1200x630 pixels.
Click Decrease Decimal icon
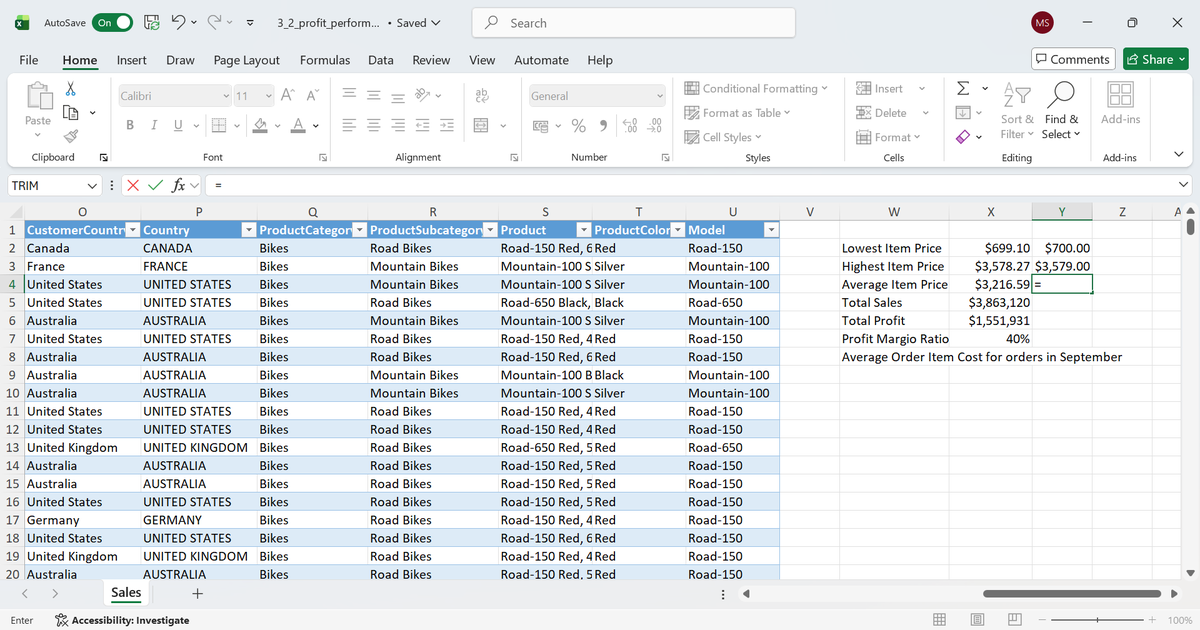click(656, 126)
